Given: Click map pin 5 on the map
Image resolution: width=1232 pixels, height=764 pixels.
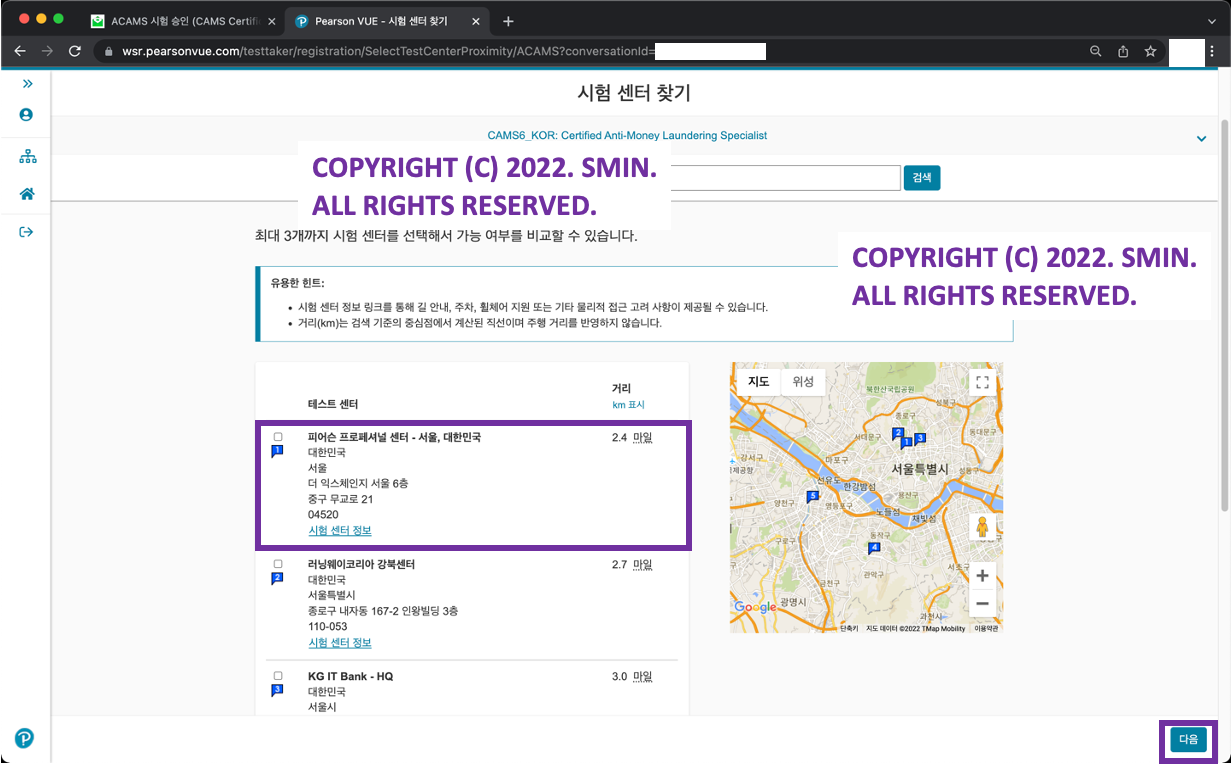Looking at the screenshot, I should [813, 497].
